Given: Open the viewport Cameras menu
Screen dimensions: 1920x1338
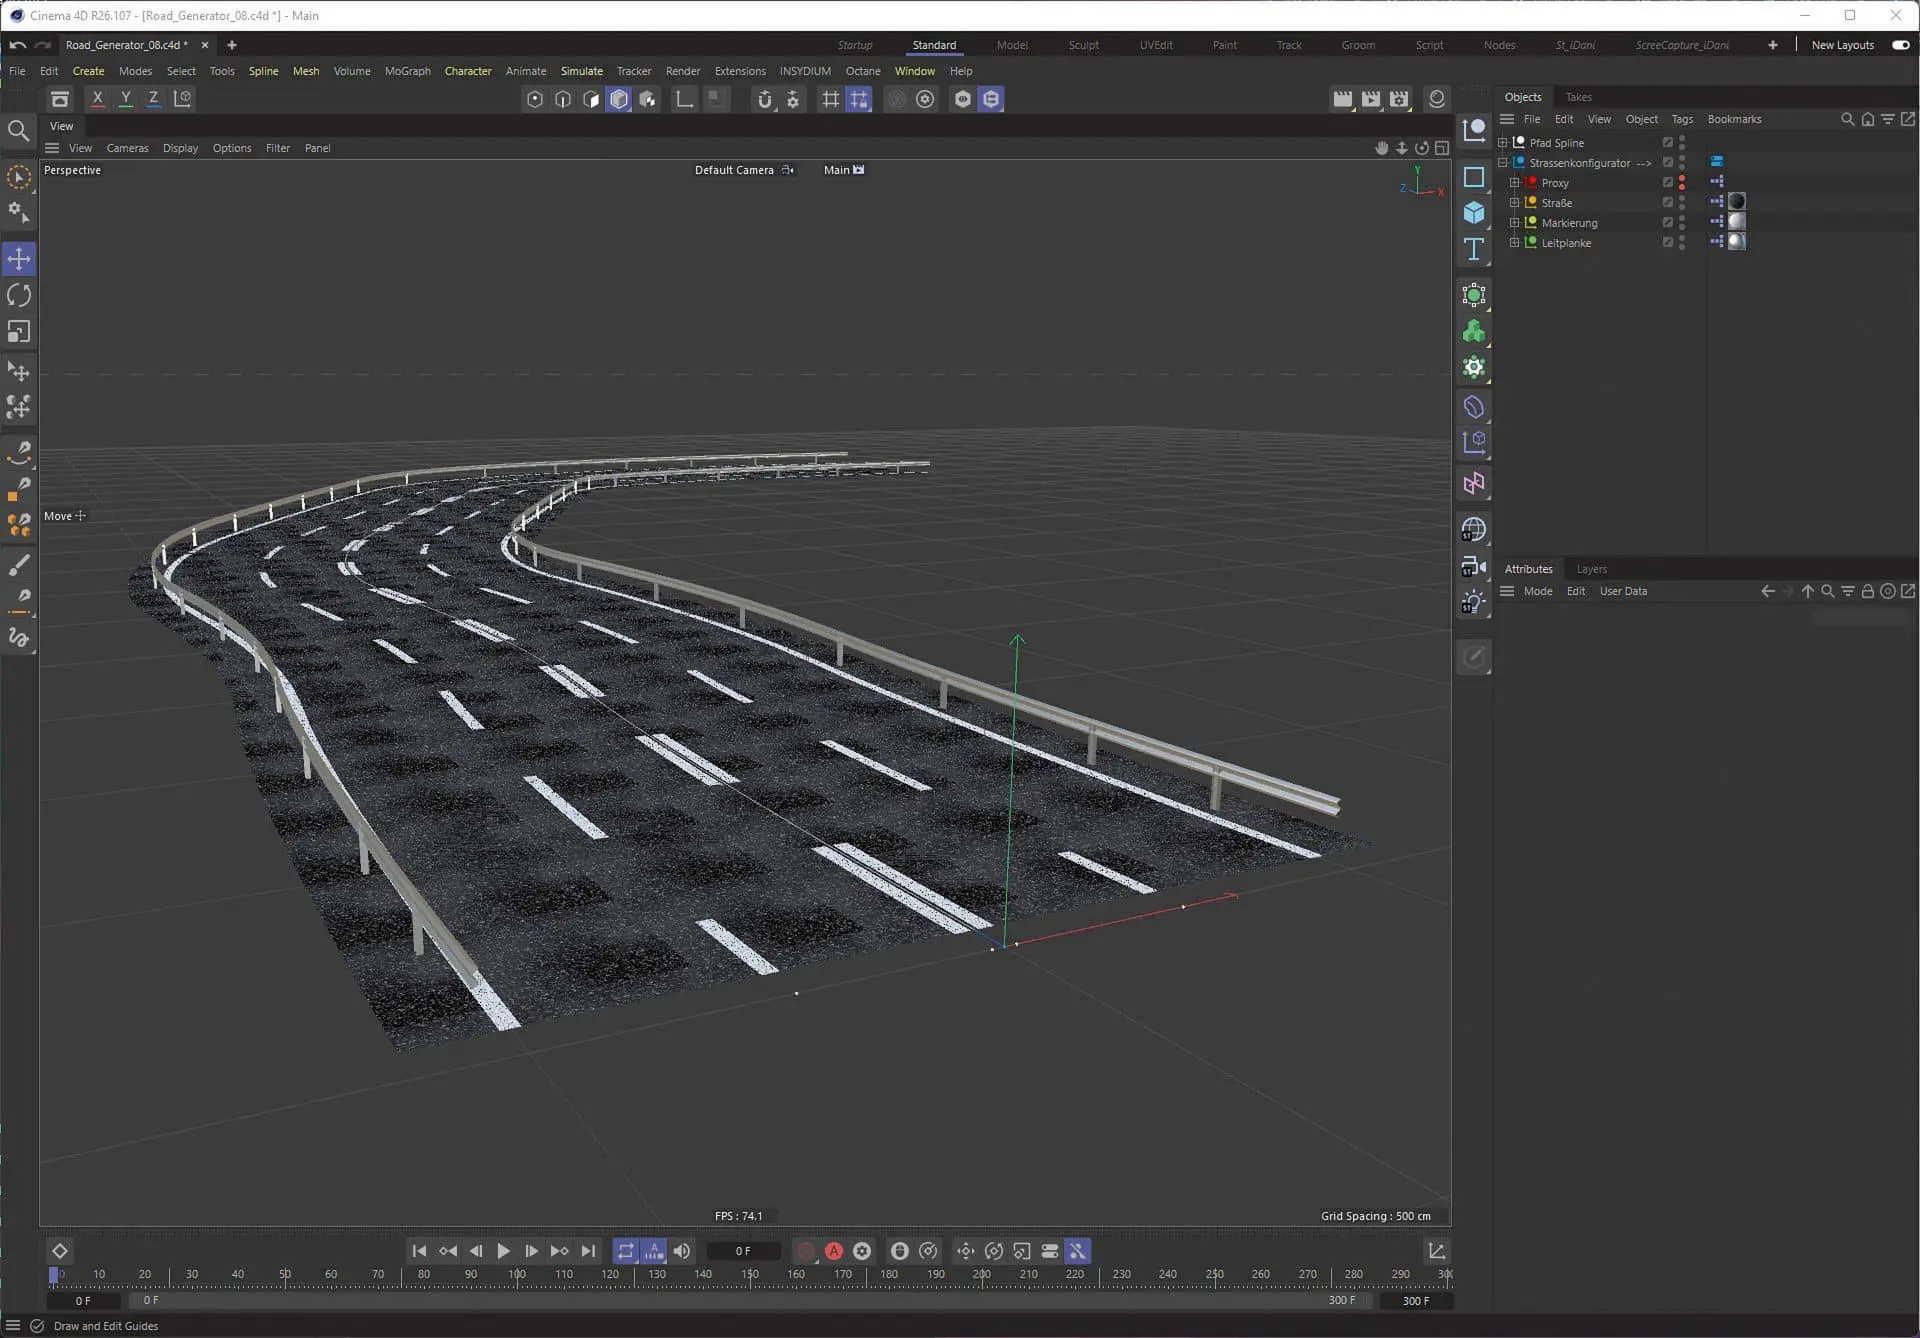Looking at the screenshot, I should click(x=127, y=148).
